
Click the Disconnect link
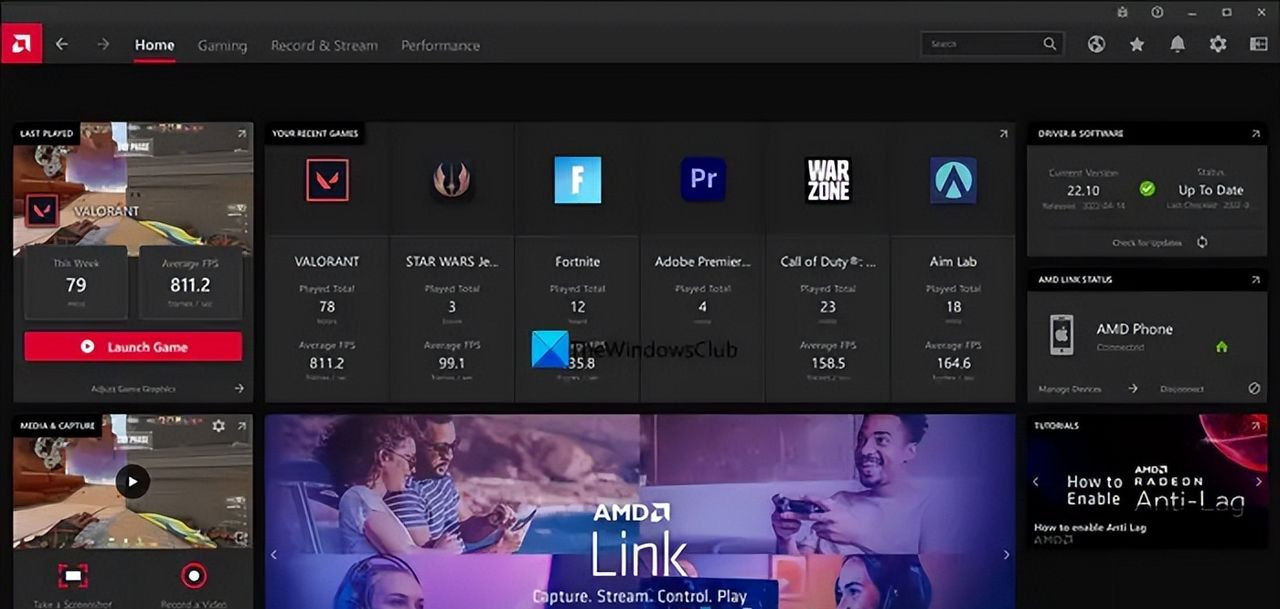click(1182, 388)
